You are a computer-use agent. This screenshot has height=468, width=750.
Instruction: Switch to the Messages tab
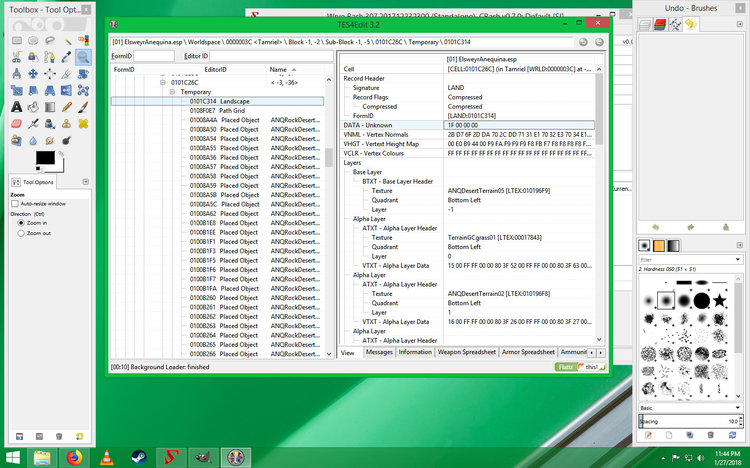(x=379, y=352)
